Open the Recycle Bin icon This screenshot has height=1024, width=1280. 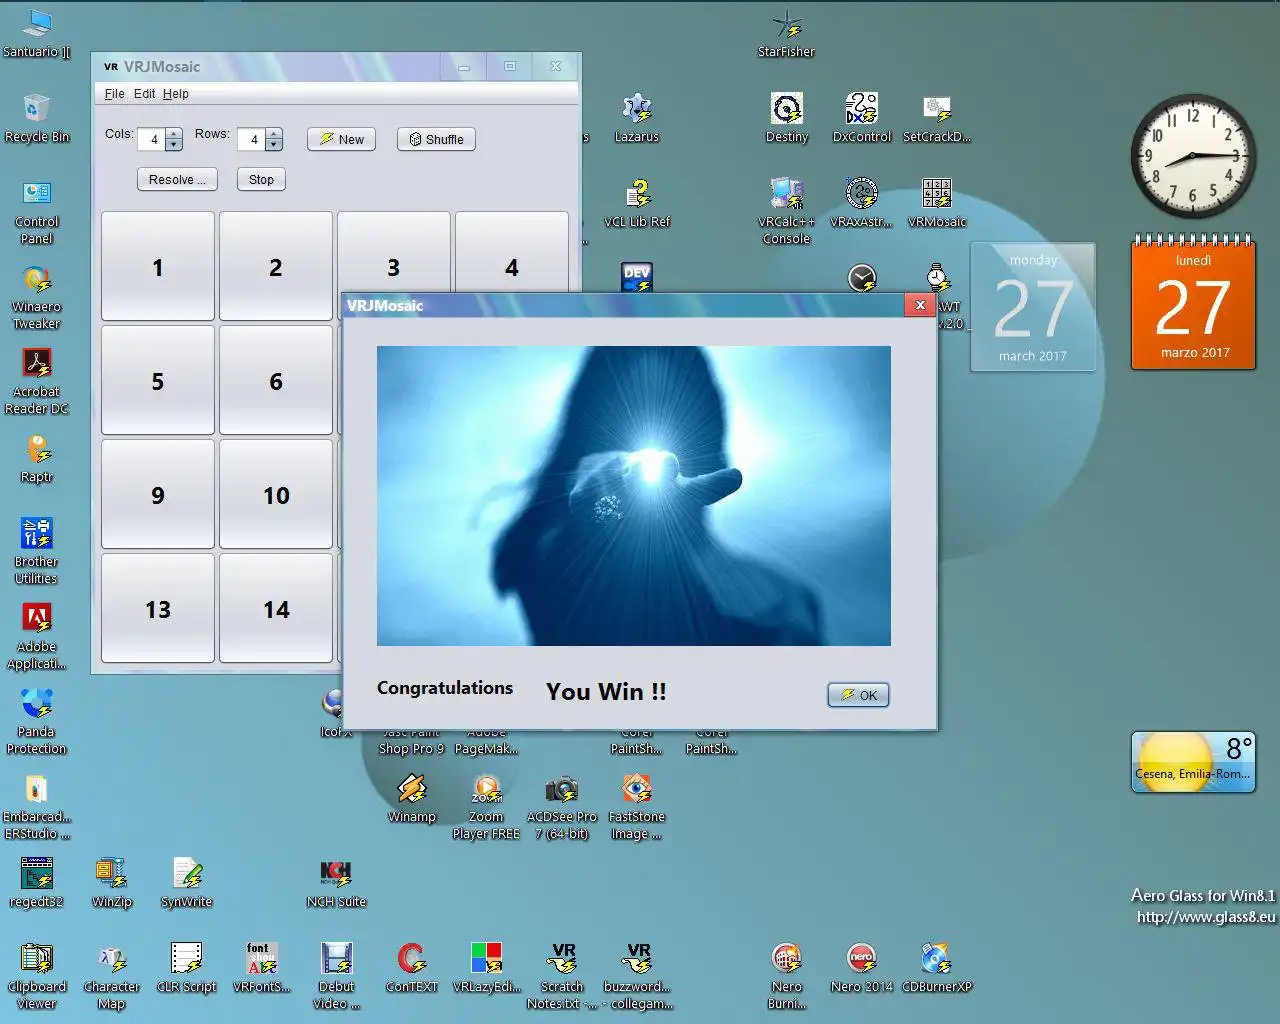click(37, 118)
